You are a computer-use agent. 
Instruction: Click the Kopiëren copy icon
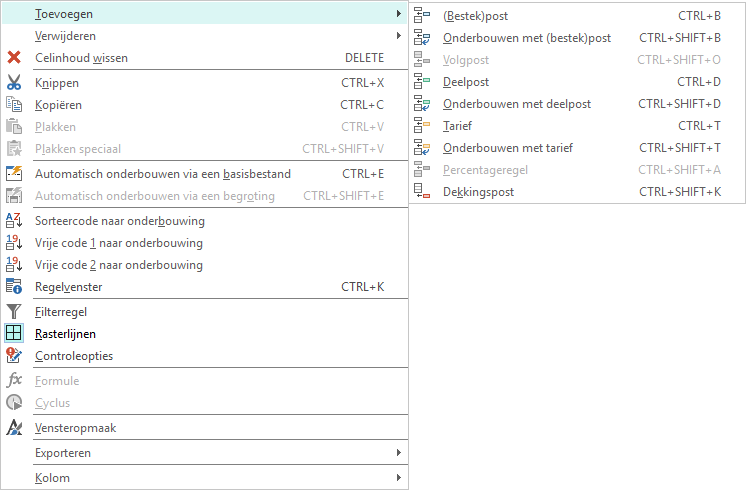(14, 105)
